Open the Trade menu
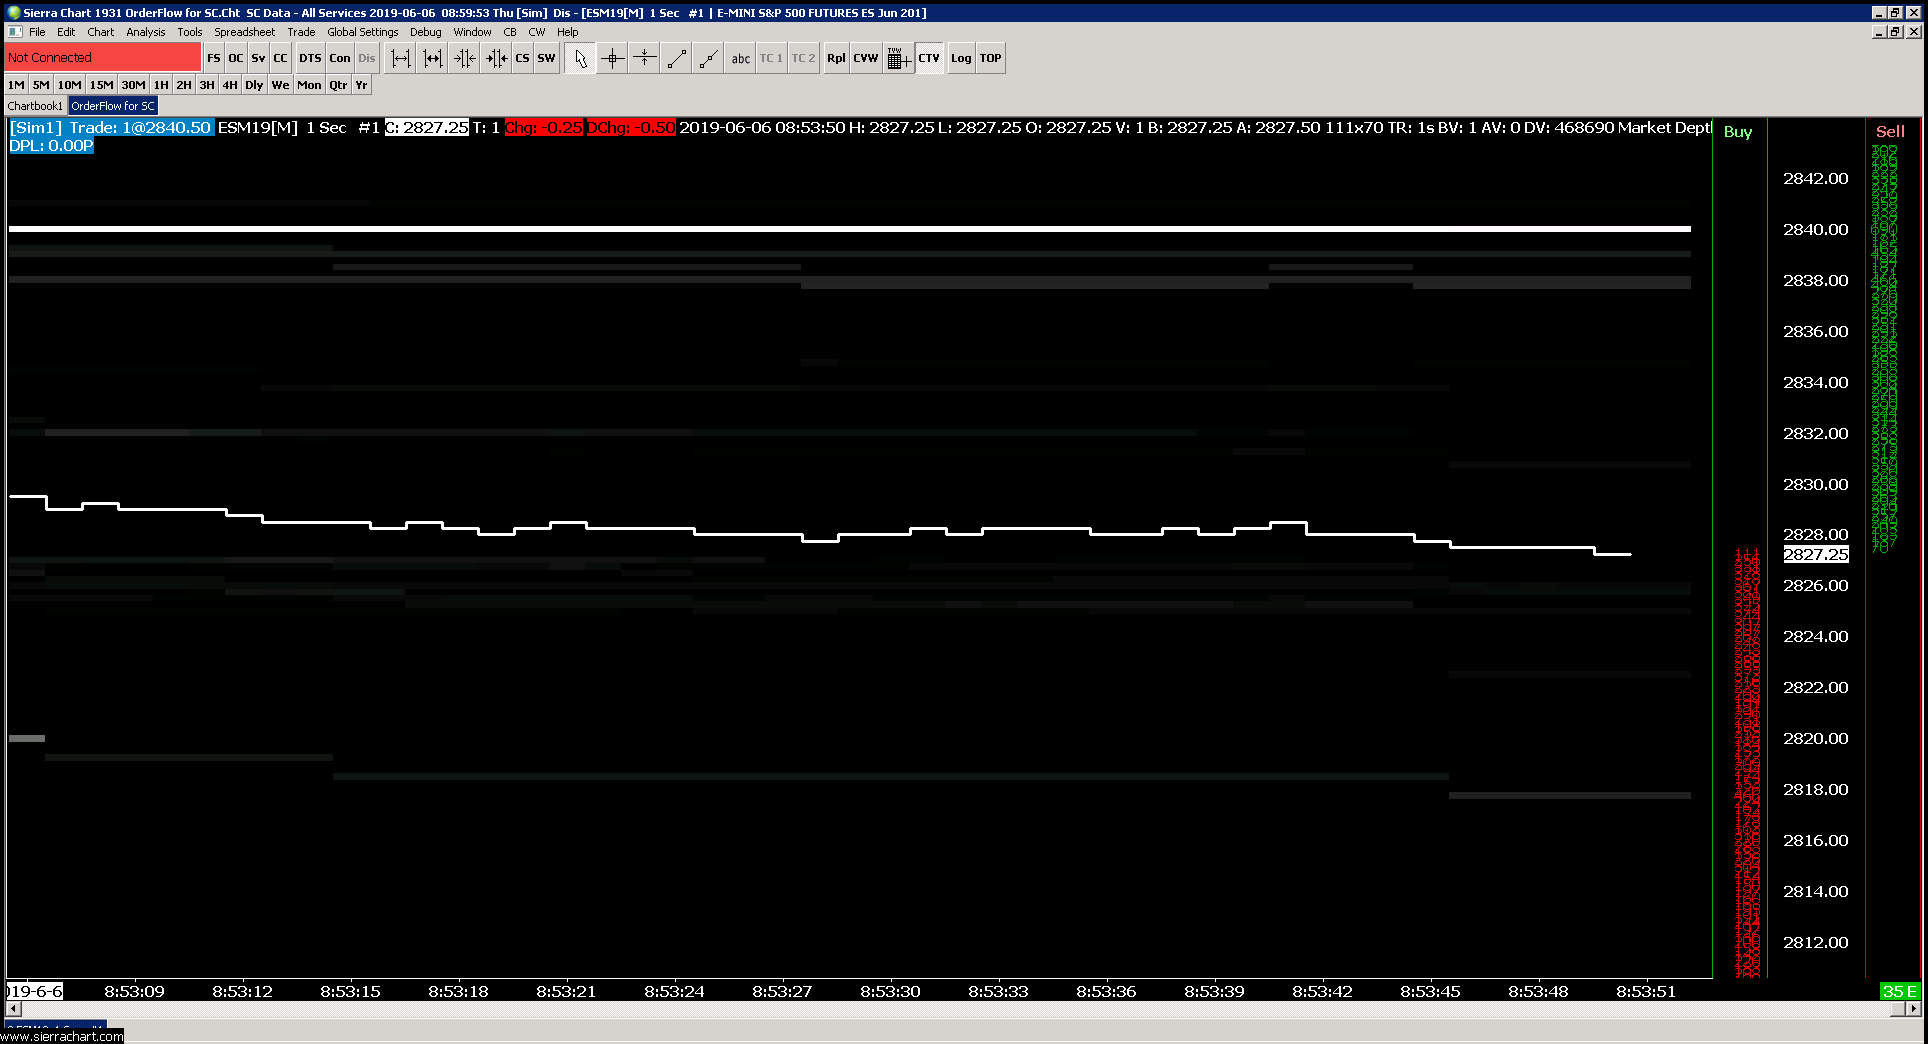 point(300,32)
